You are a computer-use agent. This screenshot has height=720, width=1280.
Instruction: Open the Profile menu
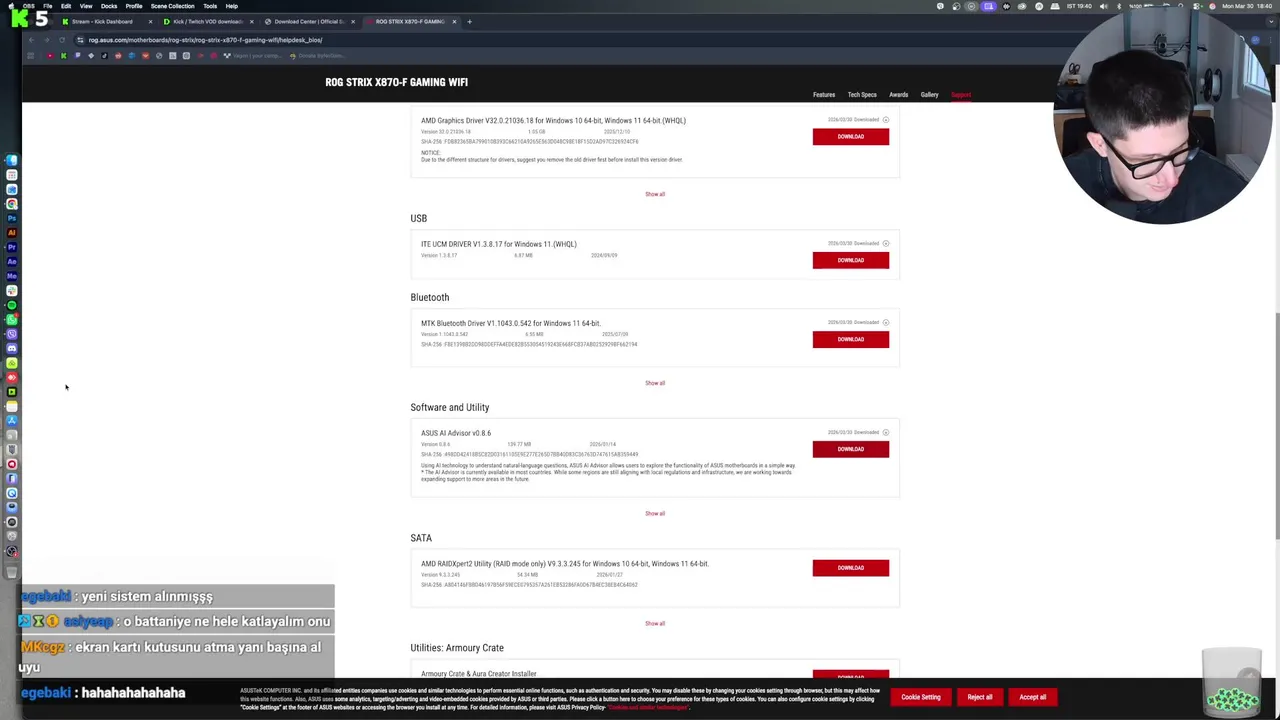[134, 6]
